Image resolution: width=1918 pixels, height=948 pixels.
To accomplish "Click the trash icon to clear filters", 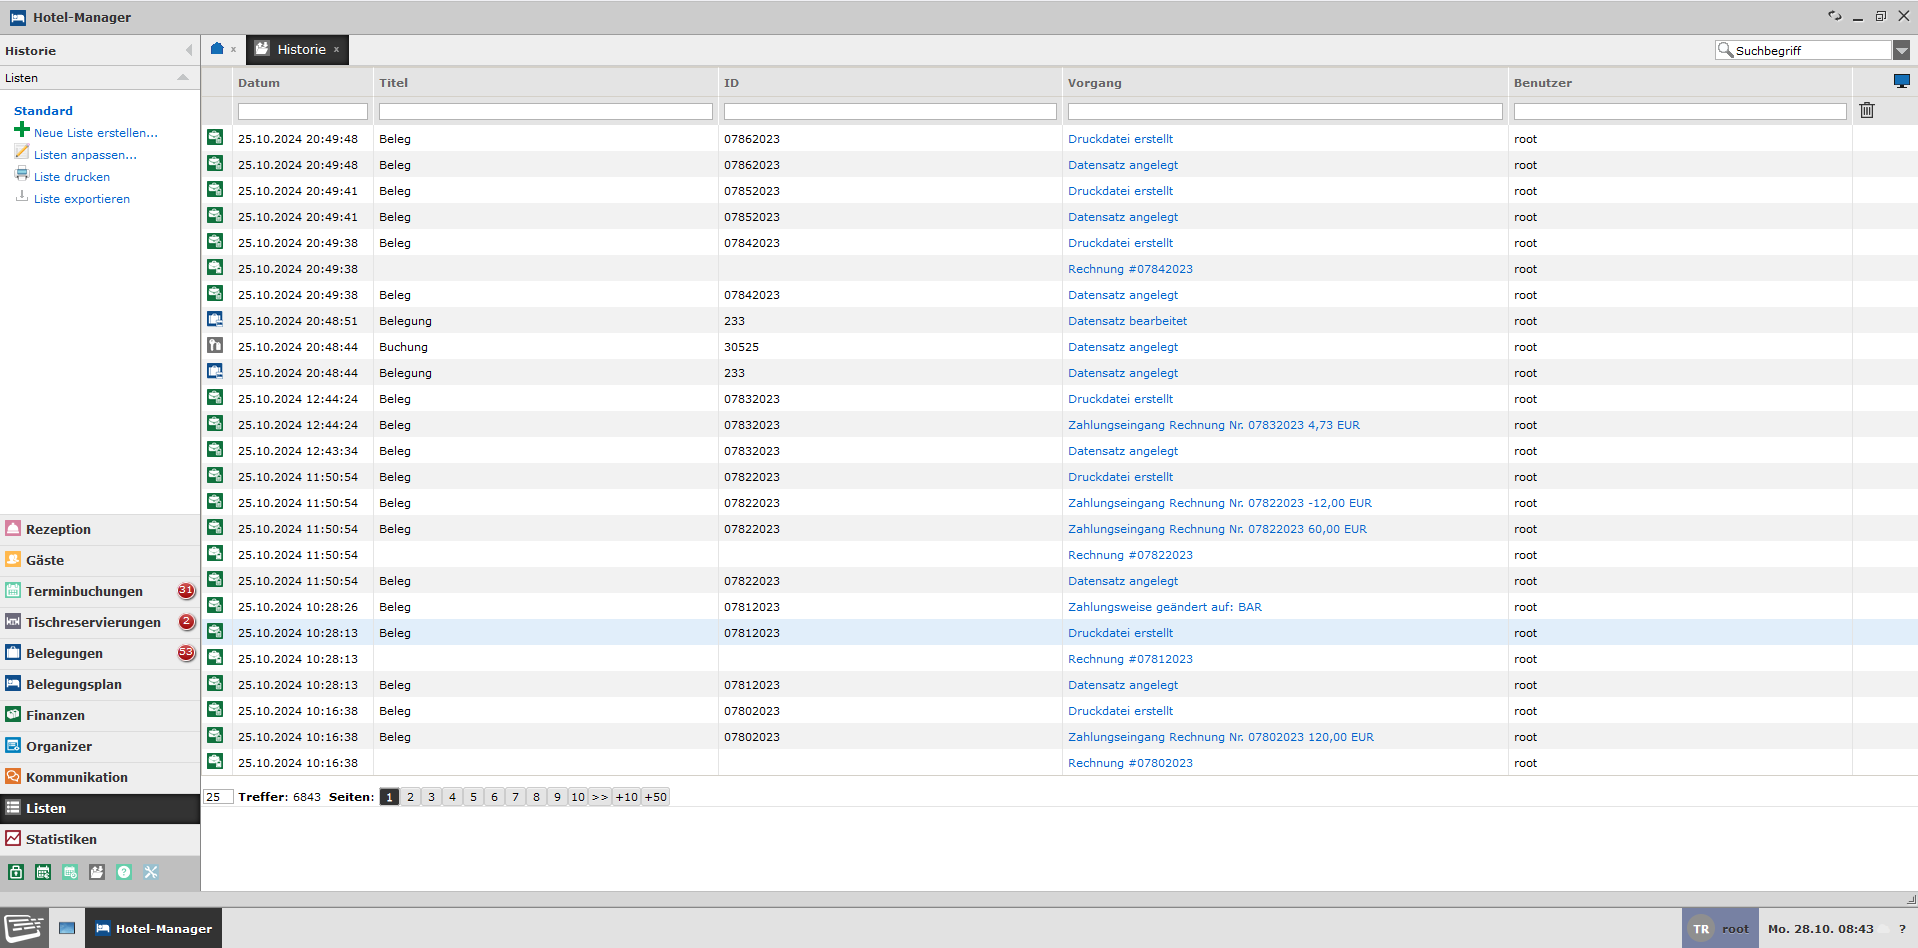I will [x=1866, y=111].
